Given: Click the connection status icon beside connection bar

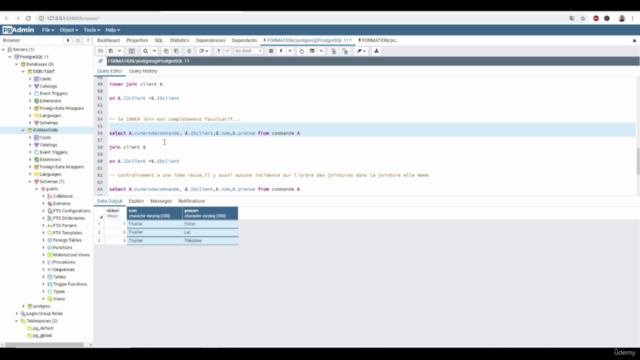Looking at the screenshot, I should (100, 61).
